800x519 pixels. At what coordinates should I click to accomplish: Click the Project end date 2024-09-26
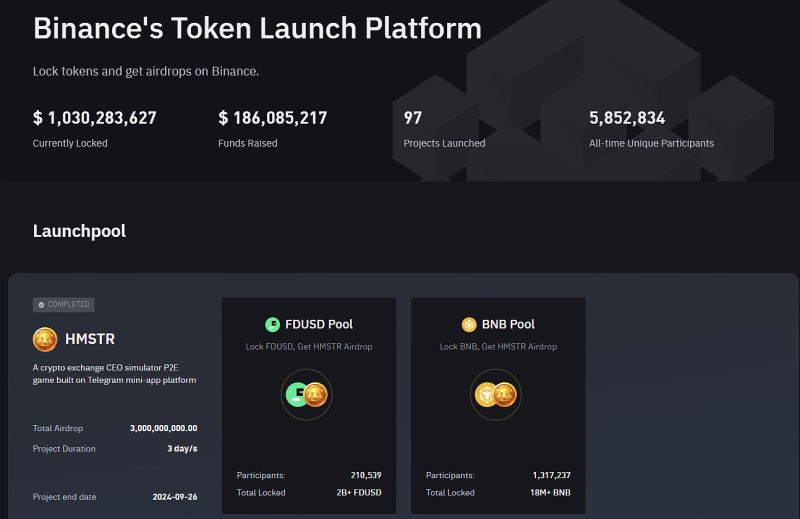[174, 497]
